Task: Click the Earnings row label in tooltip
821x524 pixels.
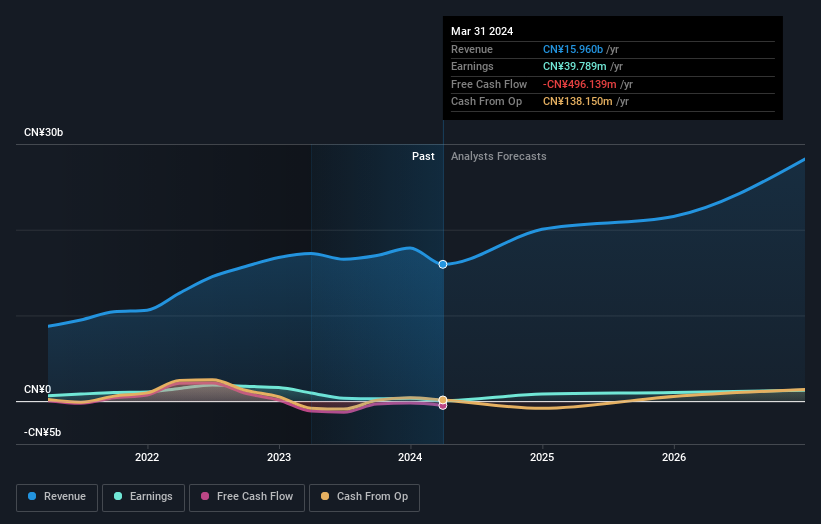Action: click(x=472, y=66)
